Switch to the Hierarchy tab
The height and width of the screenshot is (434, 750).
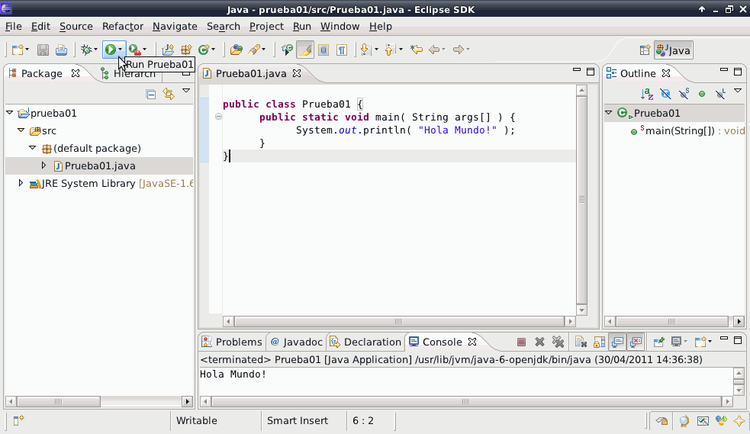(128, 74)
